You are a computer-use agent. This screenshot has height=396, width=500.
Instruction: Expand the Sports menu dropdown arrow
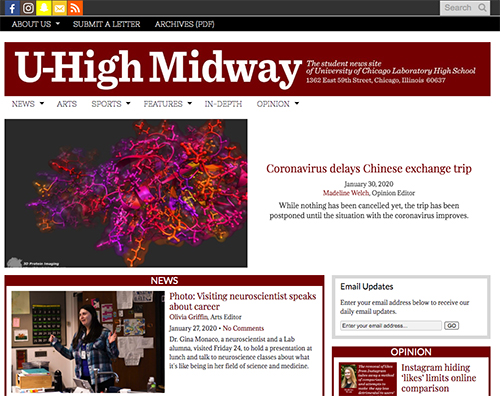[x=128, y=104]
